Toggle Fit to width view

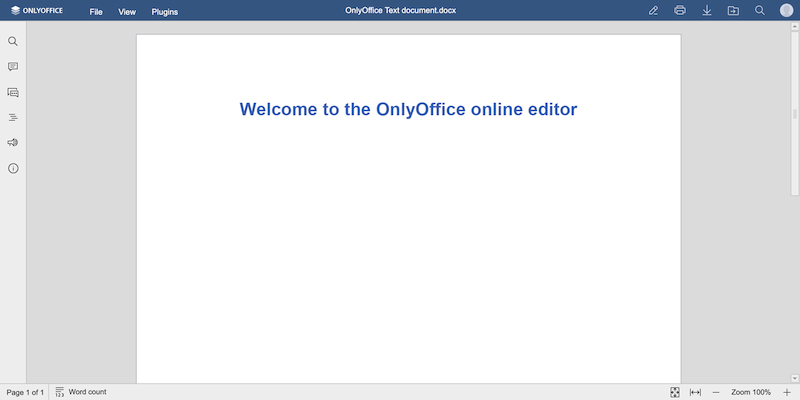click(x=695, y=392)
